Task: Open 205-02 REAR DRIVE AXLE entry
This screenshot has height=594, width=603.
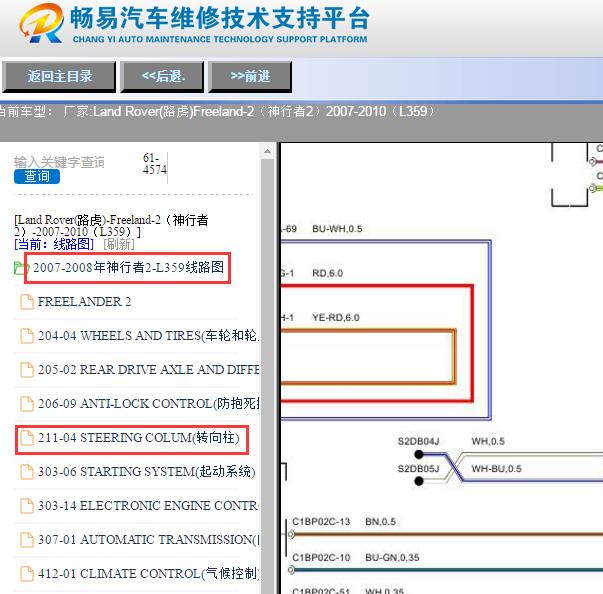Action: (148, 369)
